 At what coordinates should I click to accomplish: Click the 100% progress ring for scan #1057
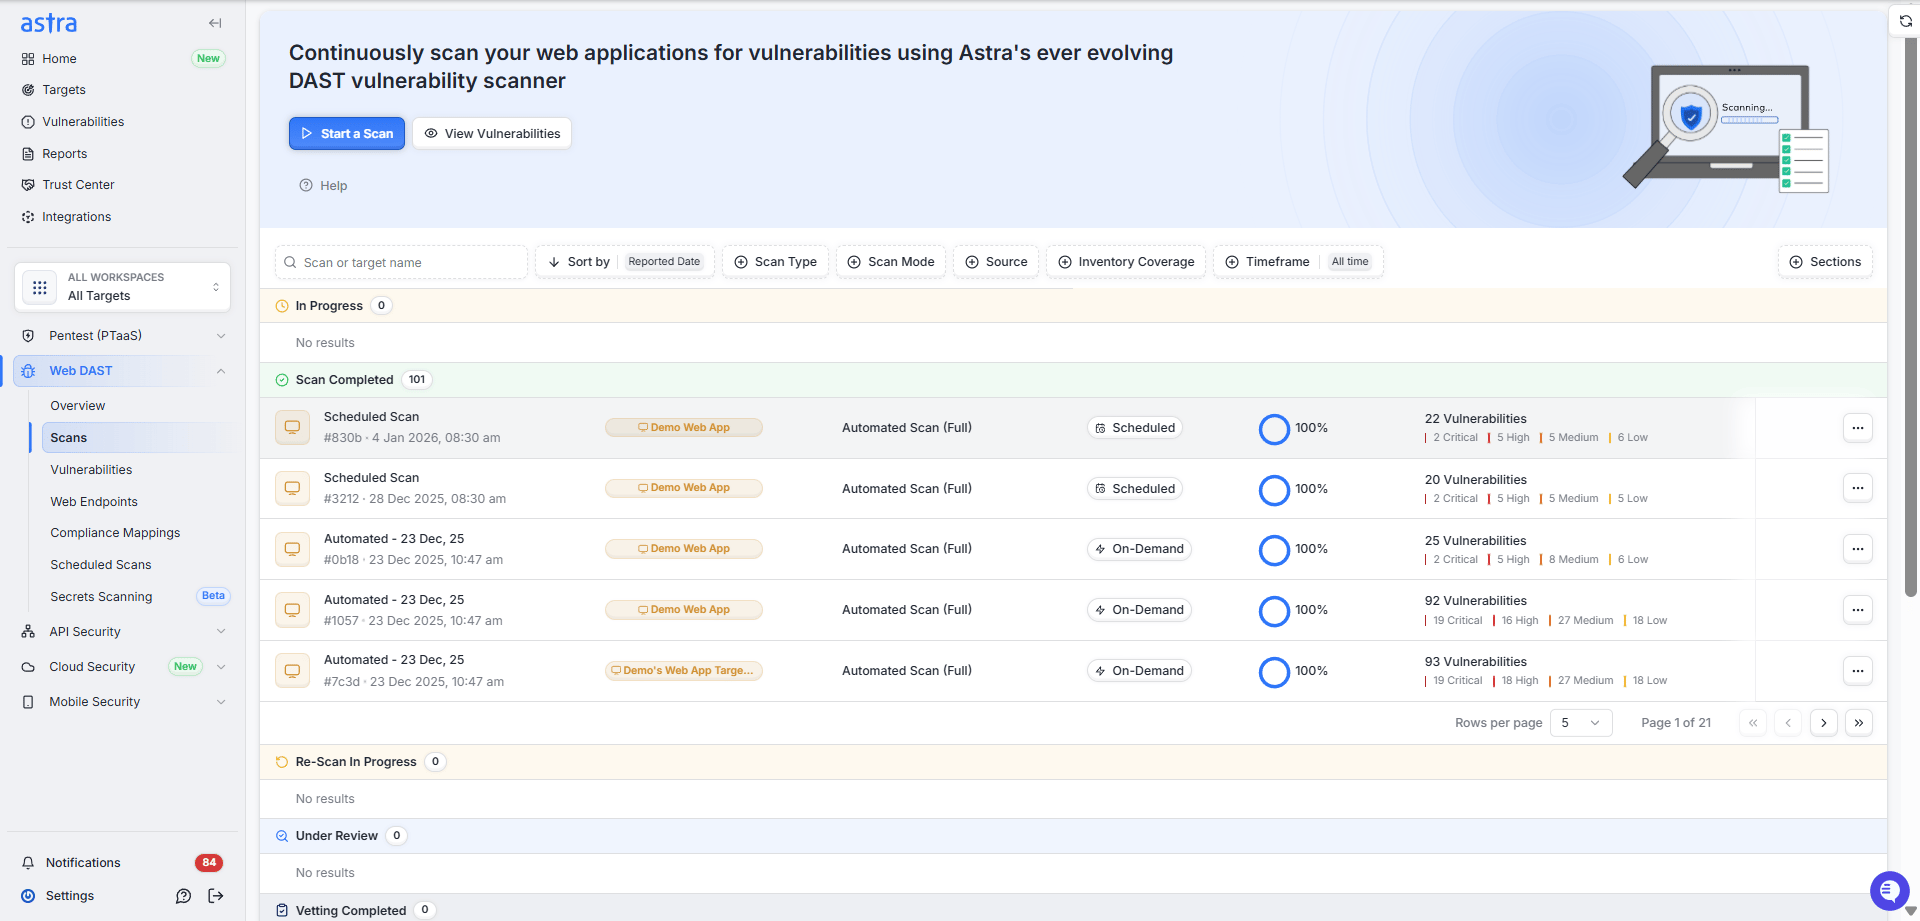click(1274, 611)
